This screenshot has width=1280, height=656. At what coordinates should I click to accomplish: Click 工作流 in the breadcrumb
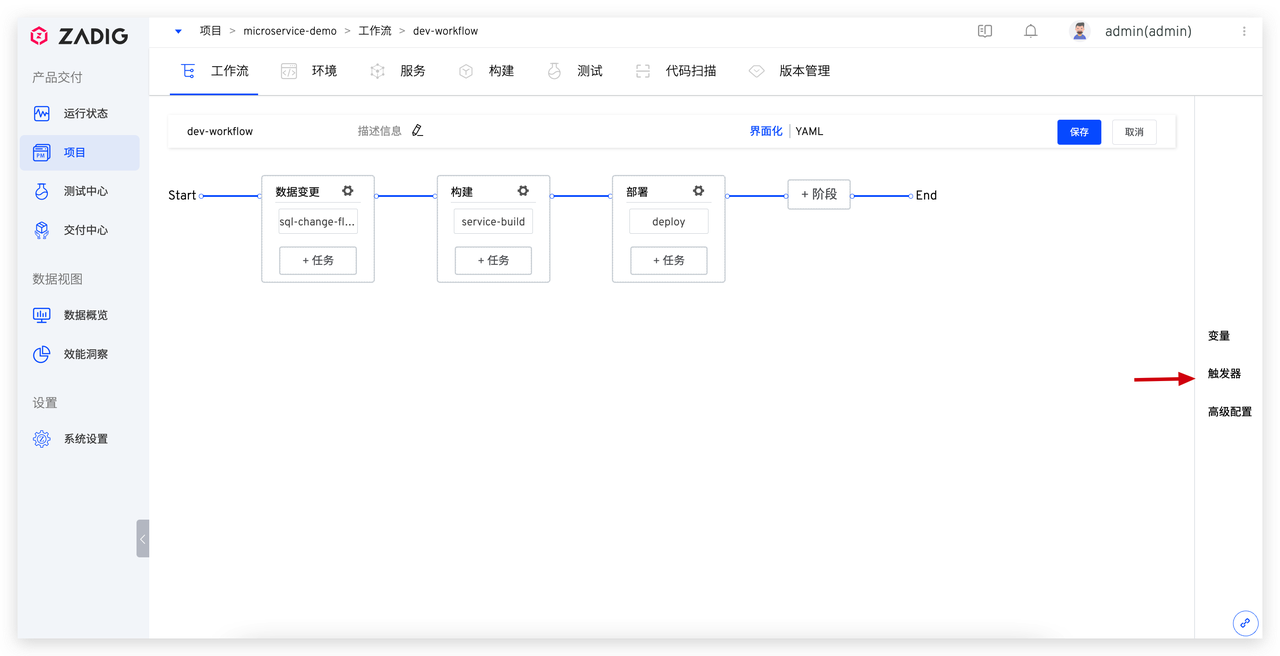click(375, 31)
